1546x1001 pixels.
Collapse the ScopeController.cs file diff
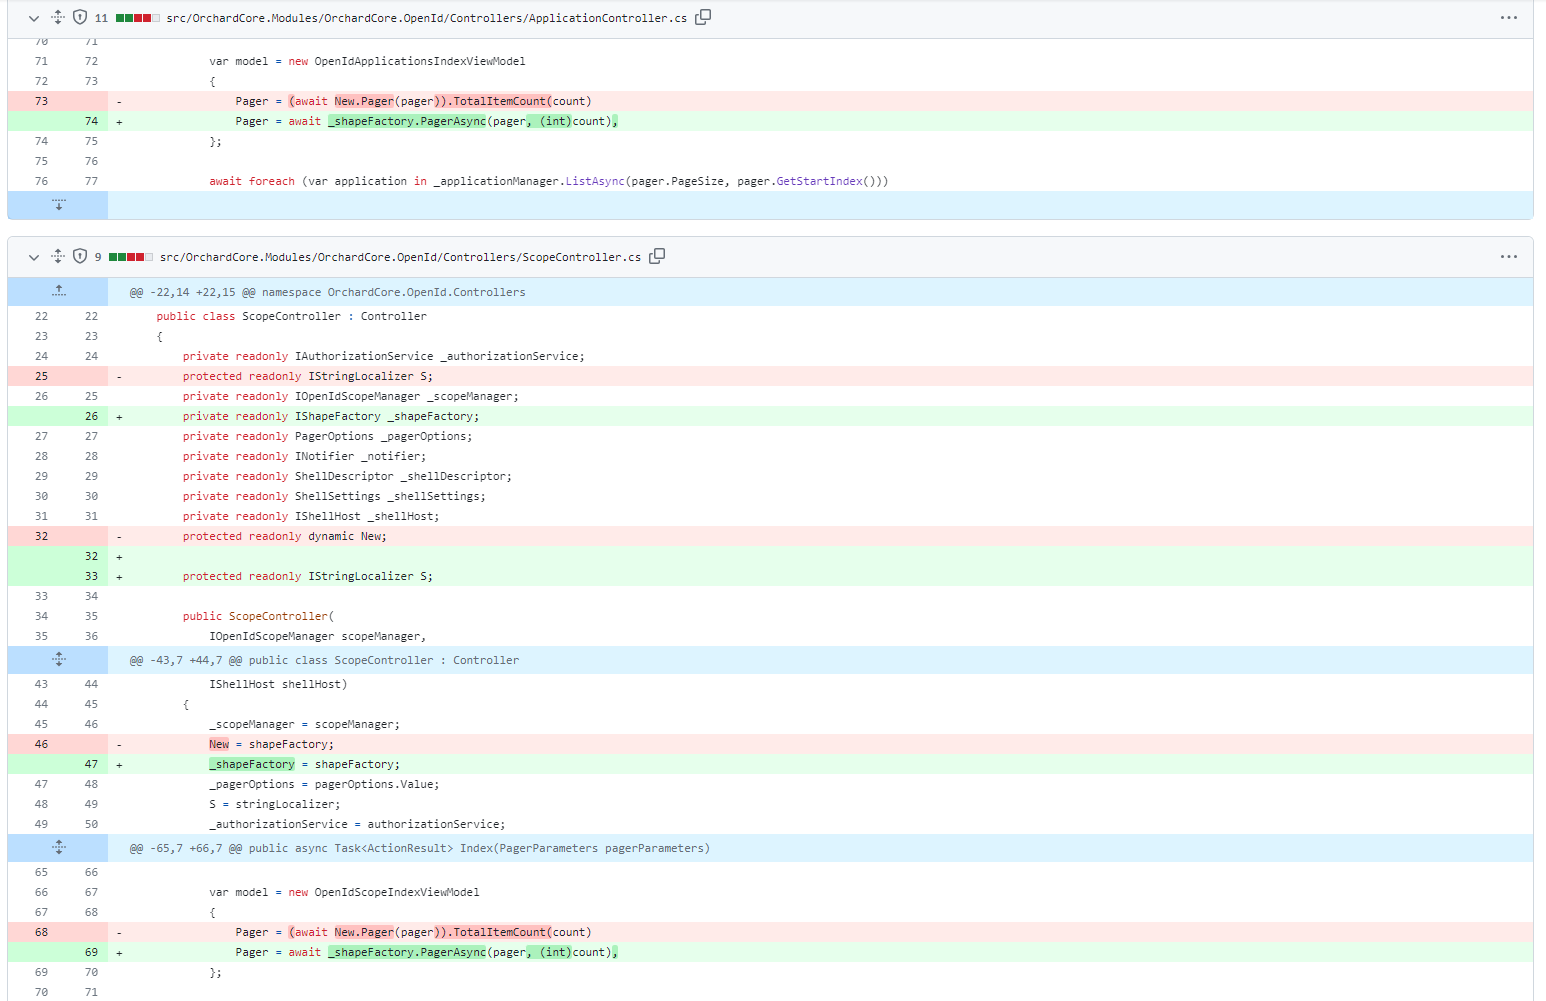point(34,257)
